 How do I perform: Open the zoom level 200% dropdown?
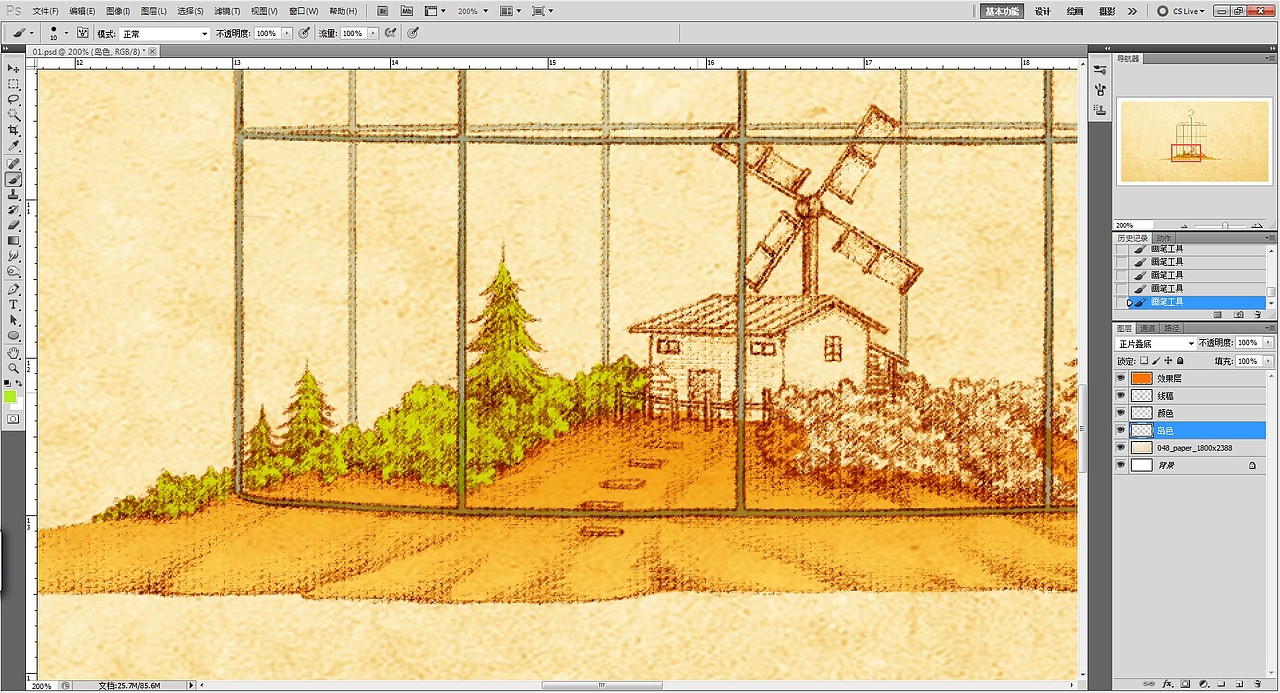point(473,11)
